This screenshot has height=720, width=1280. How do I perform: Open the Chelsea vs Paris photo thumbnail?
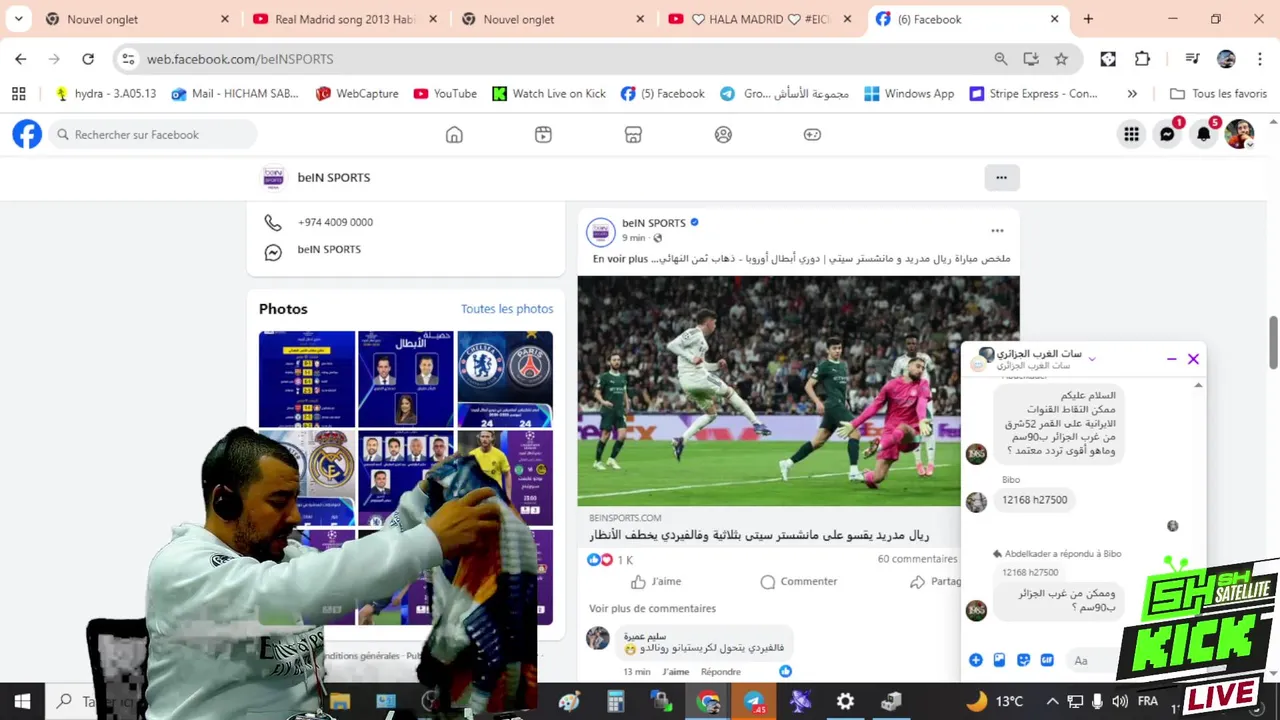[505, 379]
